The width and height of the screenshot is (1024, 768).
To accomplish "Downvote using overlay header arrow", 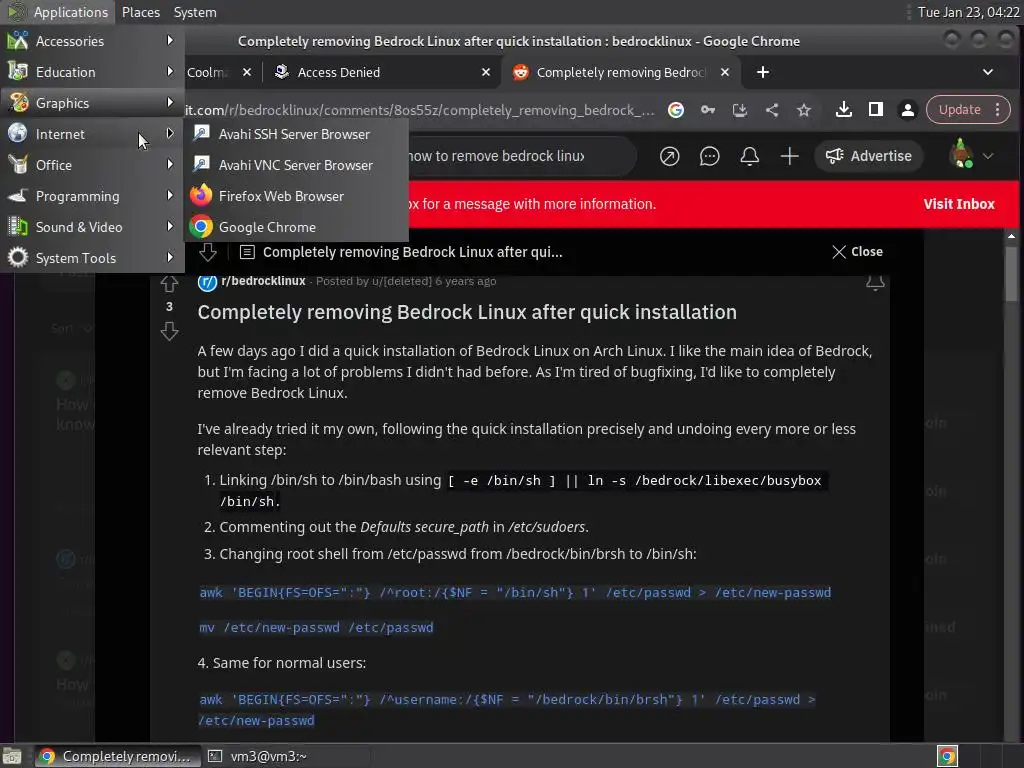I will pyautogui.click(x=208, y=252).
